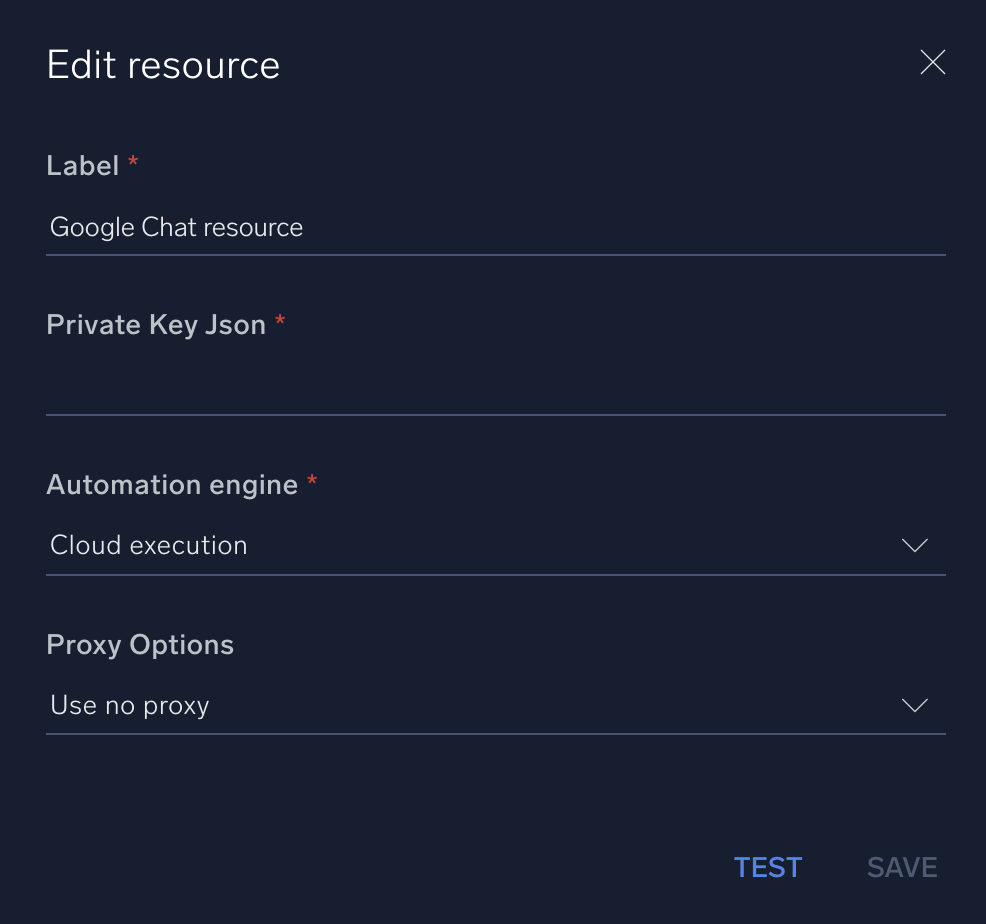Click the chevron next to Cloud execution
986x924 pixels.
click(x=913, y=545)
